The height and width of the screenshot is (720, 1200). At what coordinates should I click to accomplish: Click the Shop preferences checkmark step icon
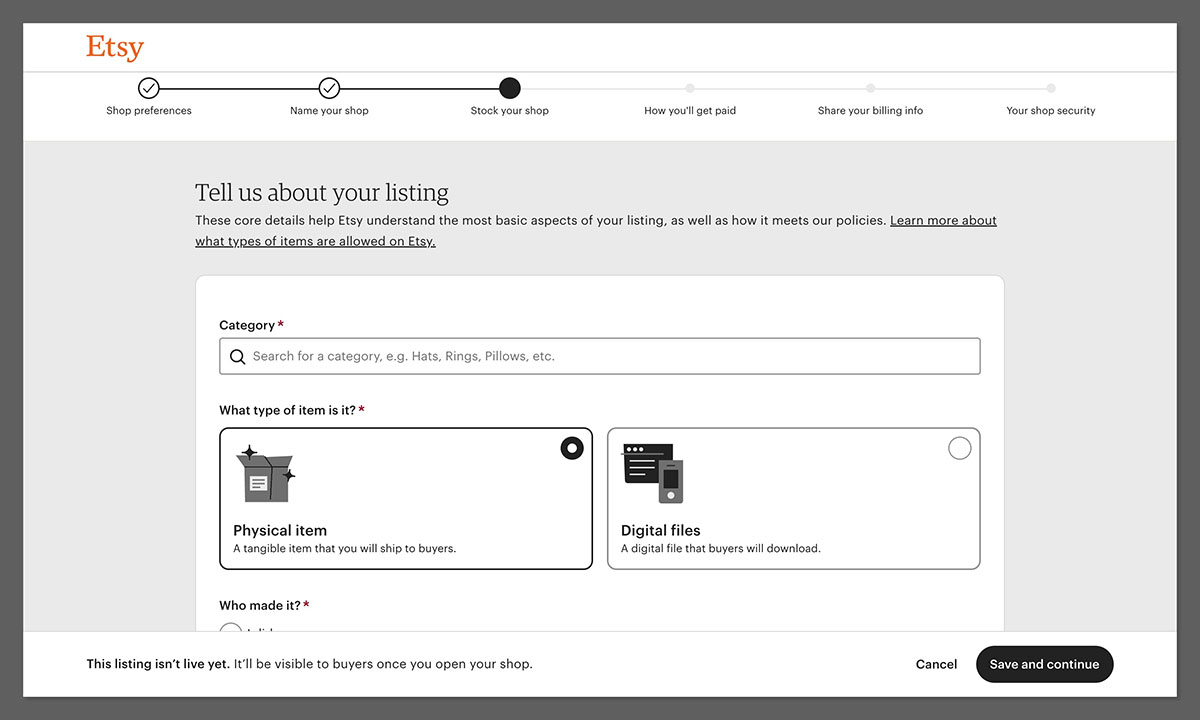(149, 88)
